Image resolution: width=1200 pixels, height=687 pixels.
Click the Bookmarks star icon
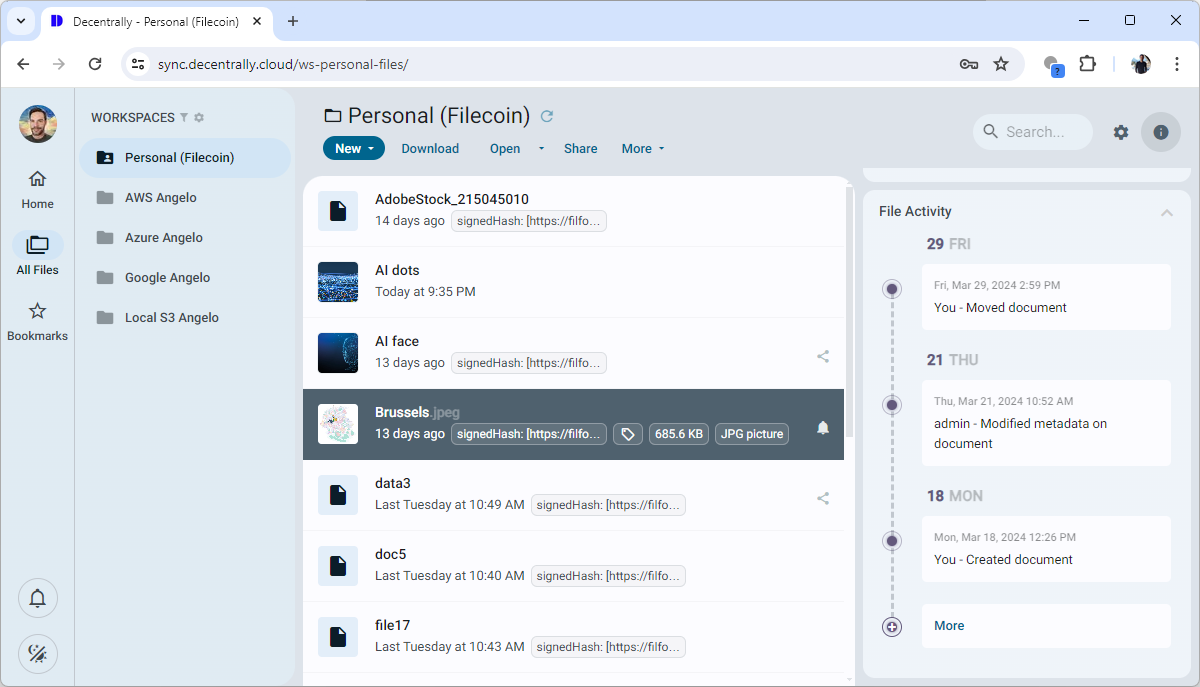tap(37, 312)
